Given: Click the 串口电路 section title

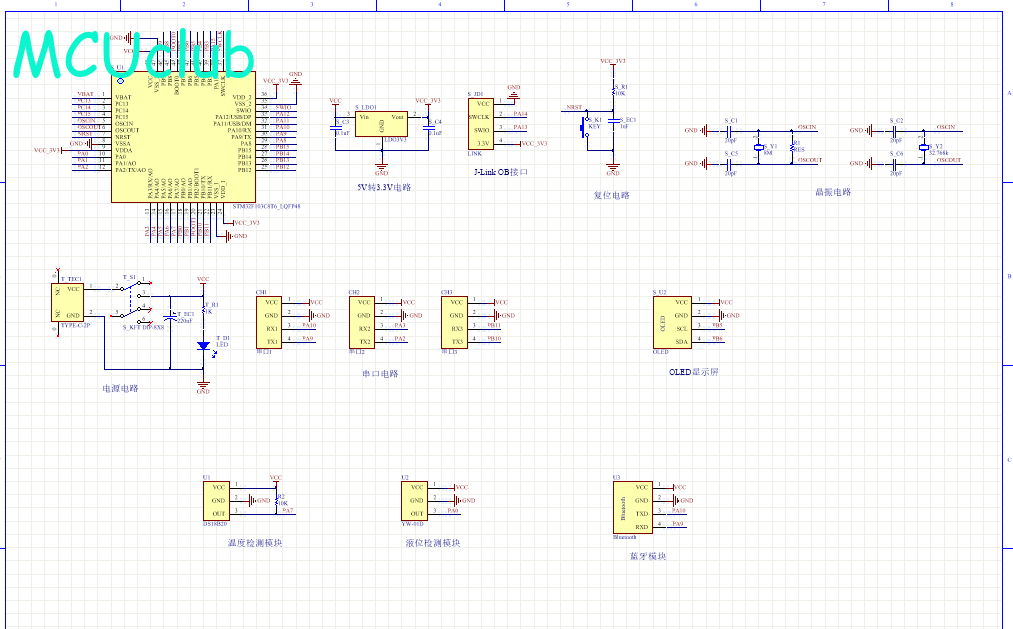Looking at the screenshot, I should coord(380,373).
